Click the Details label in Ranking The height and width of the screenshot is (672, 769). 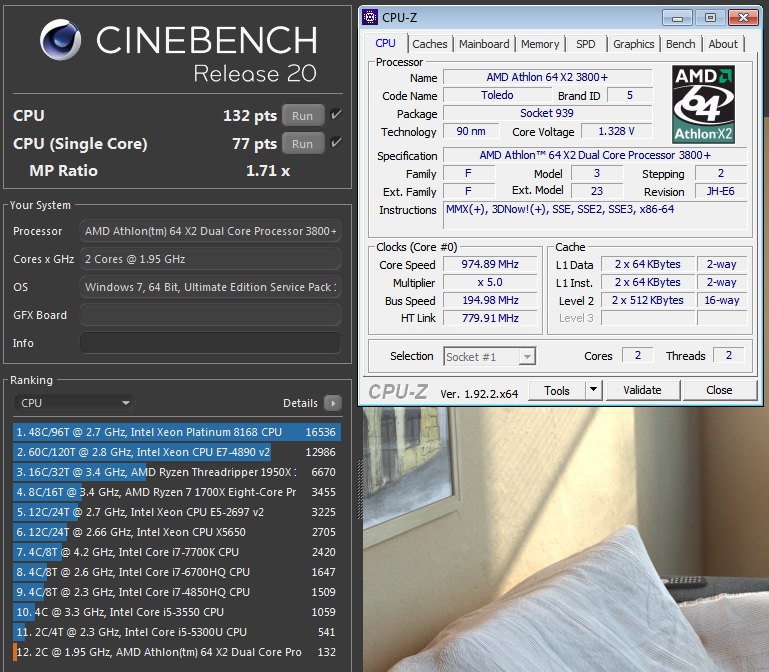300,403
